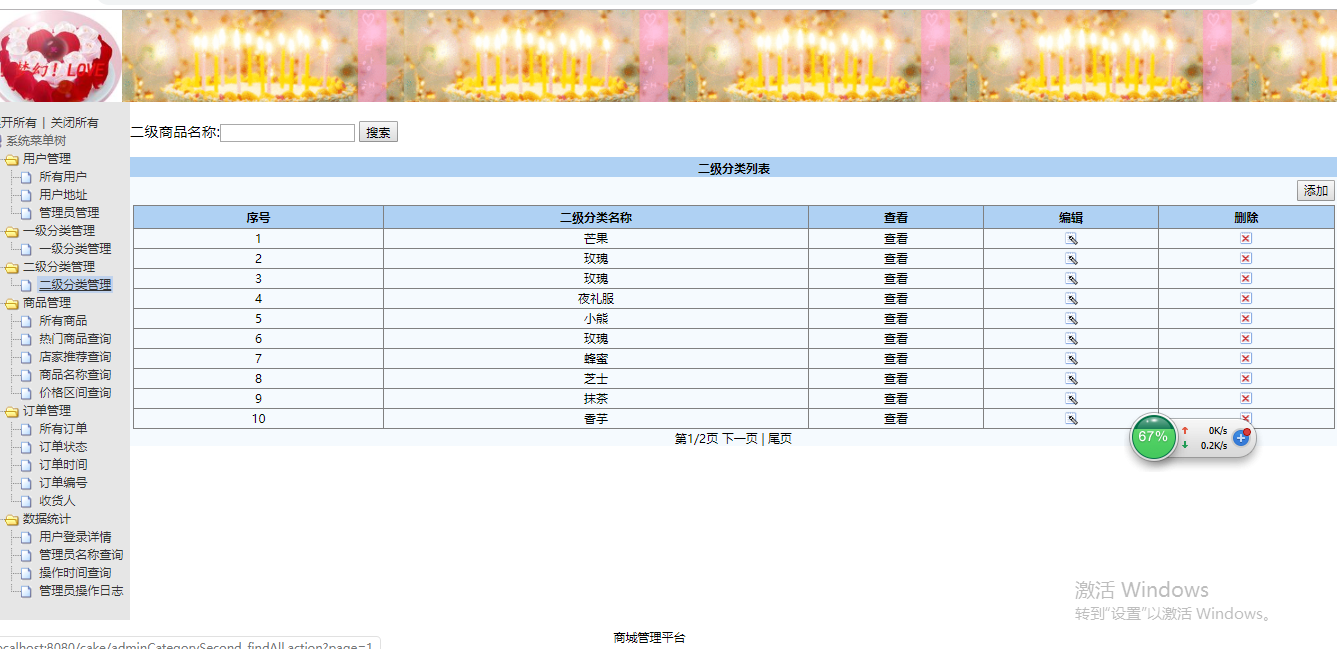Viewport: 1337px width, 649px height.
Task: Edit the 芒果 category via pencil icon
Action: (1071, 239)
